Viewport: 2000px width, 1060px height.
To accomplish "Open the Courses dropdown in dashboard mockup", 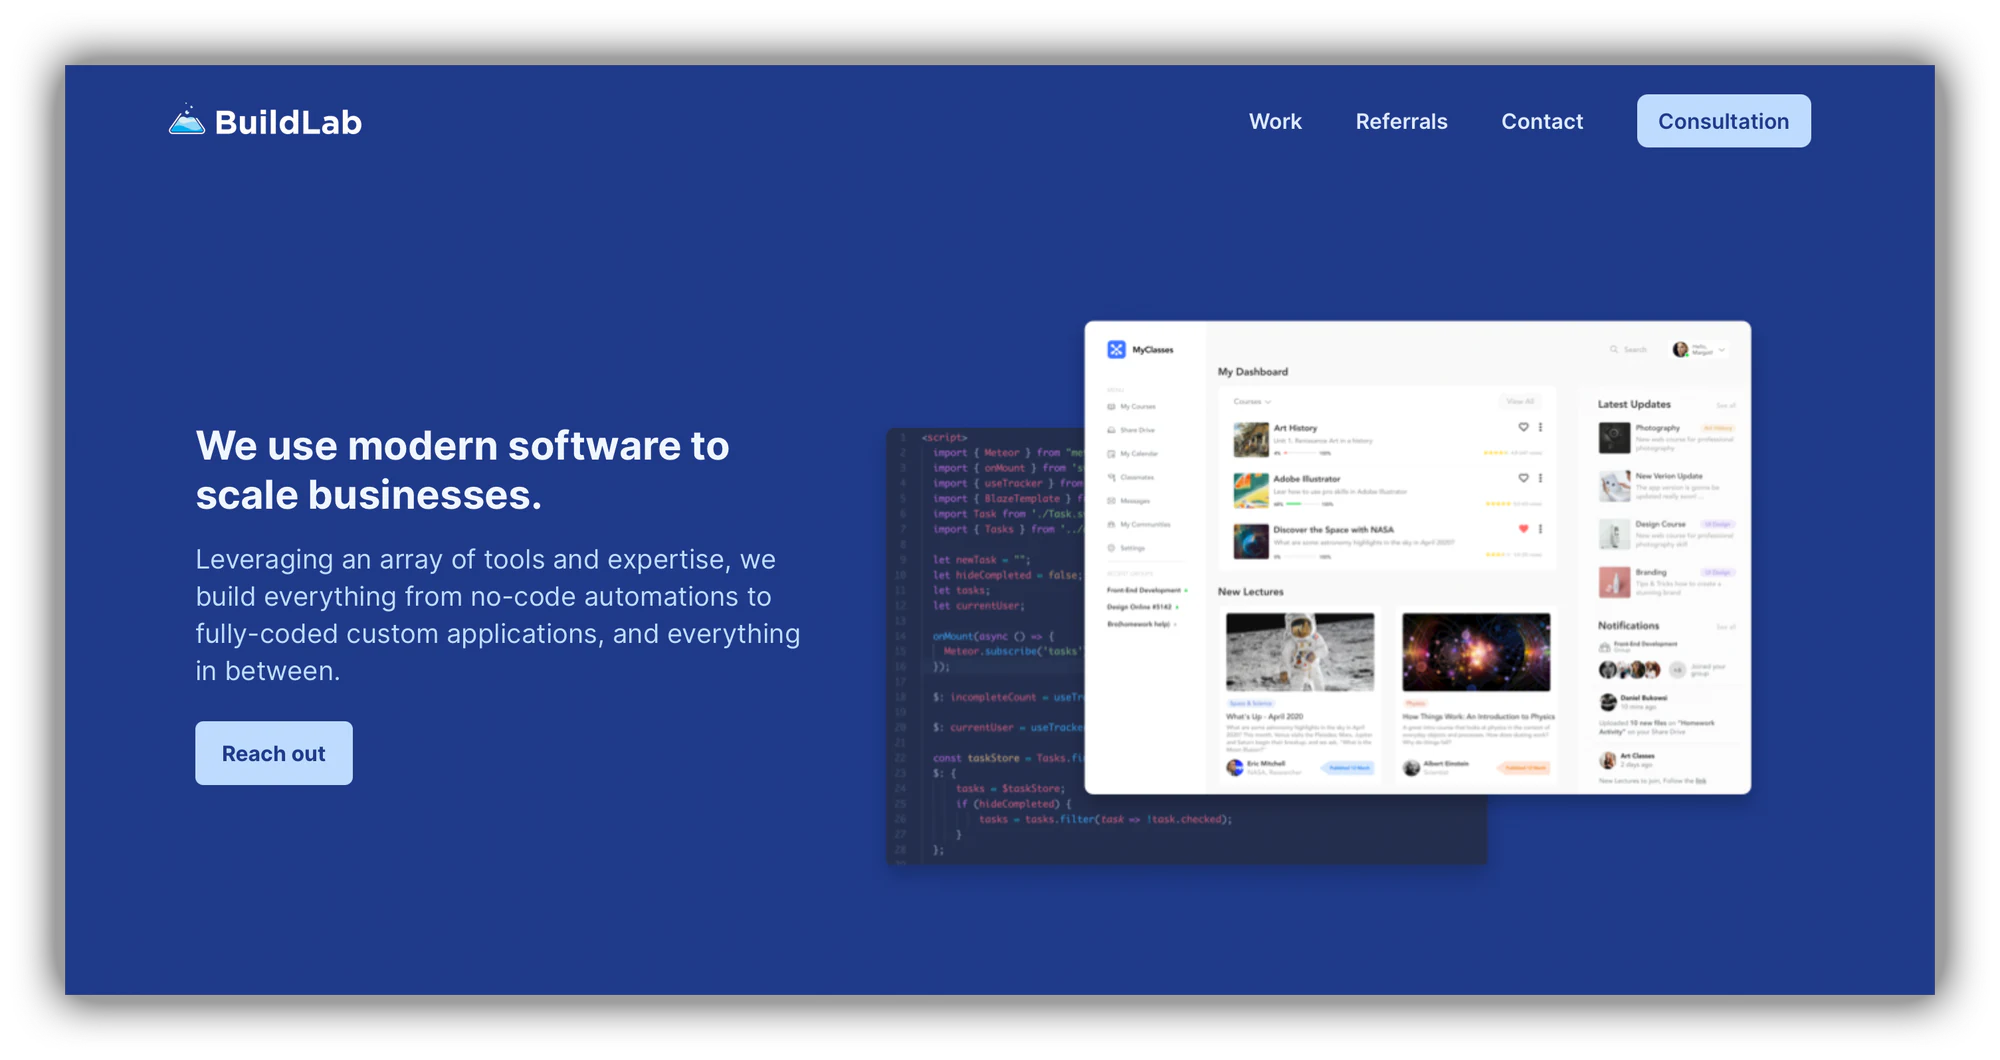I will click(1252, 401).
